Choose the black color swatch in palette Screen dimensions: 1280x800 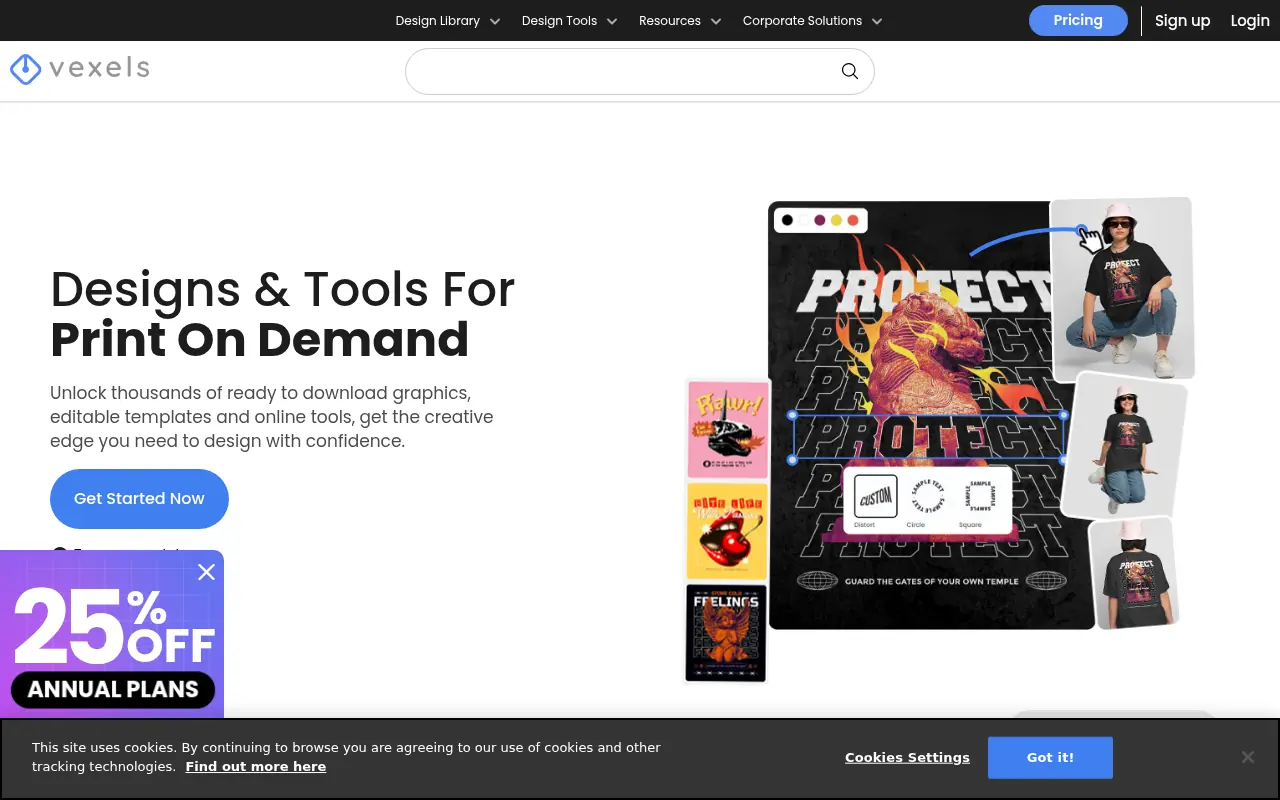[787, 220]
